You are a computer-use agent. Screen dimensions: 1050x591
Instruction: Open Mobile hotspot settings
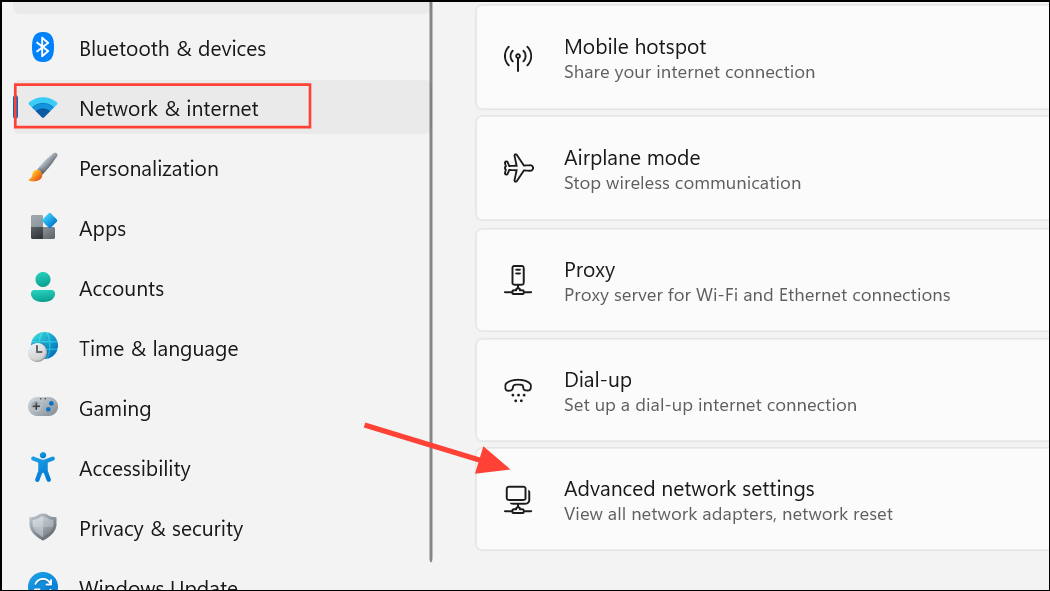(763, 58)
